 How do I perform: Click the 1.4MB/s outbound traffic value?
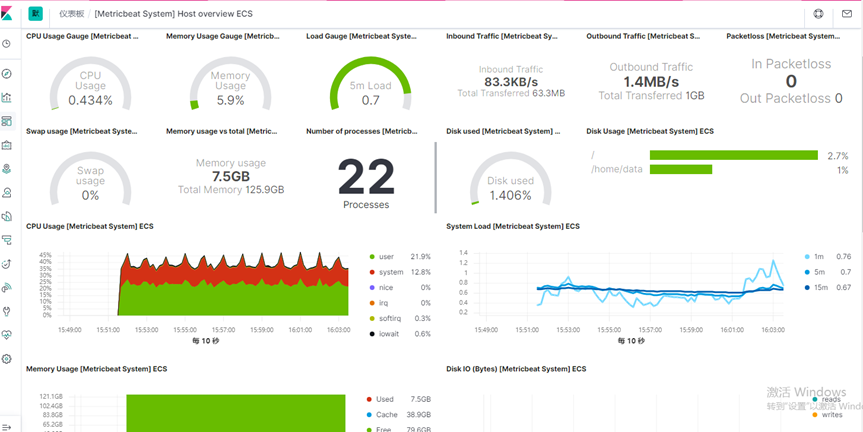(x=651, y=82)
